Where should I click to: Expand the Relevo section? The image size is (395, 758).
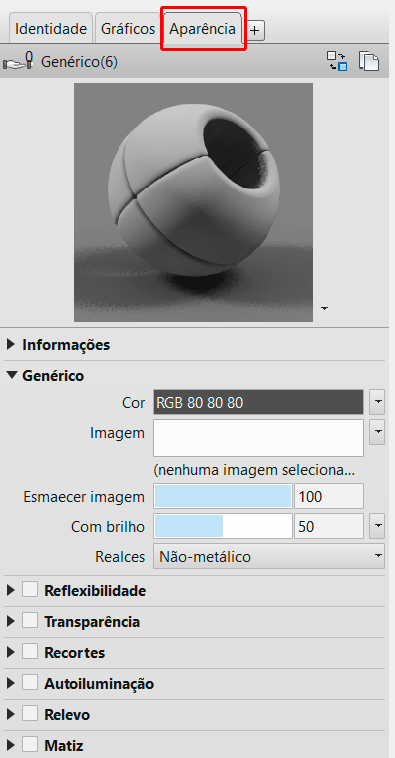11,714
